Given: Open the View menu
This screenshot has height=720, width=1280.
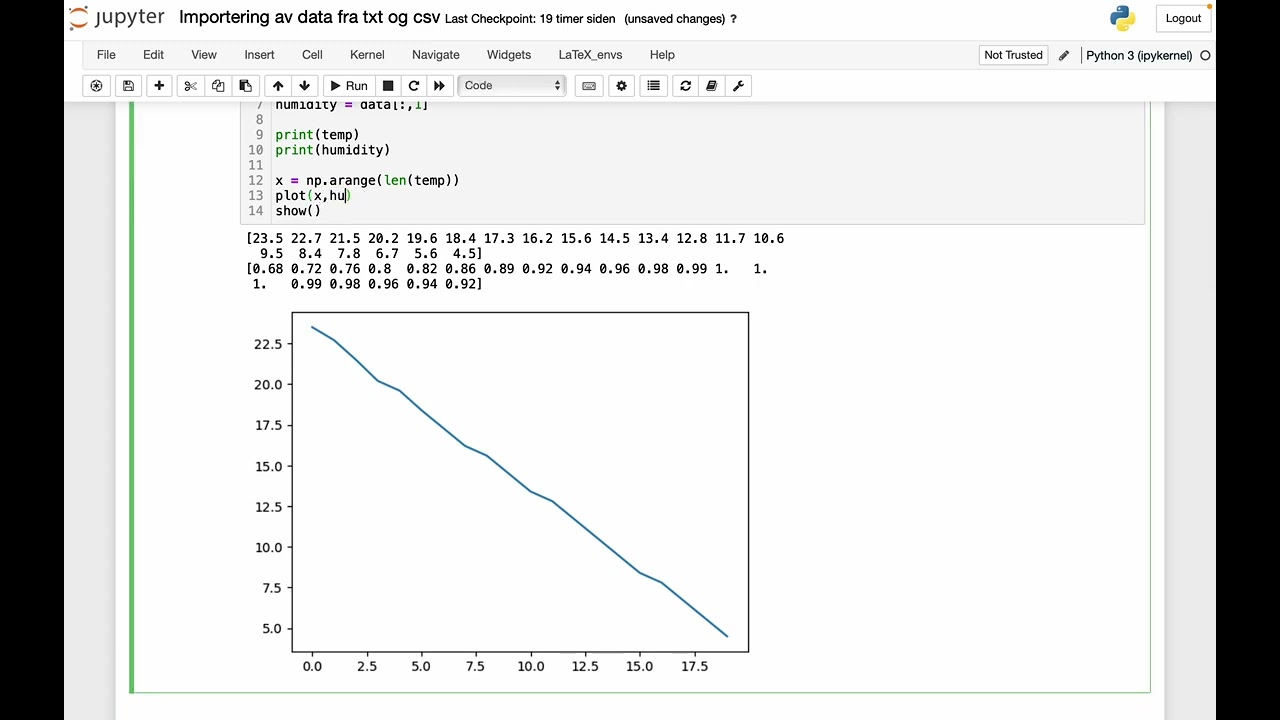Looking at the screenshot, I should pyautogui.click(x=204, y=55).
